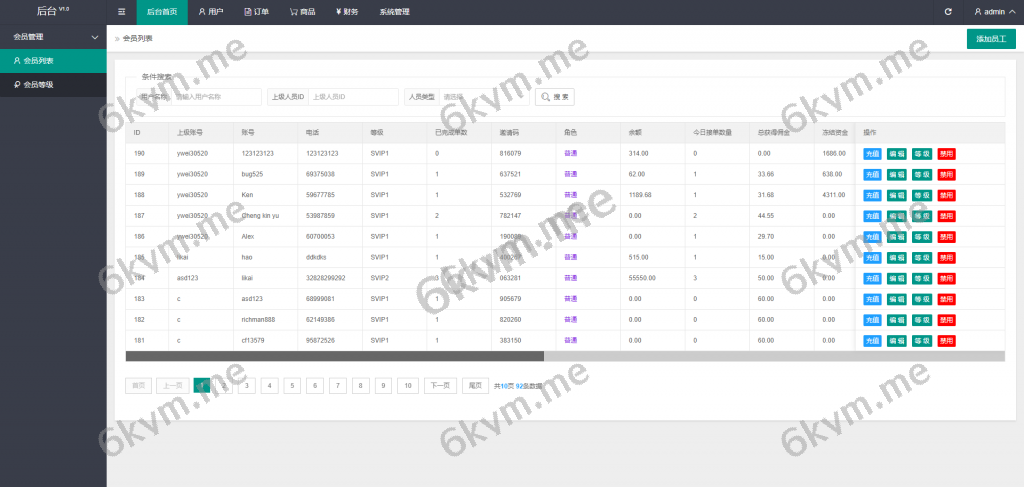This screenshot has width=1024, height=487.
Task: Expand the admin account dropdown
Action: [995, 12]
